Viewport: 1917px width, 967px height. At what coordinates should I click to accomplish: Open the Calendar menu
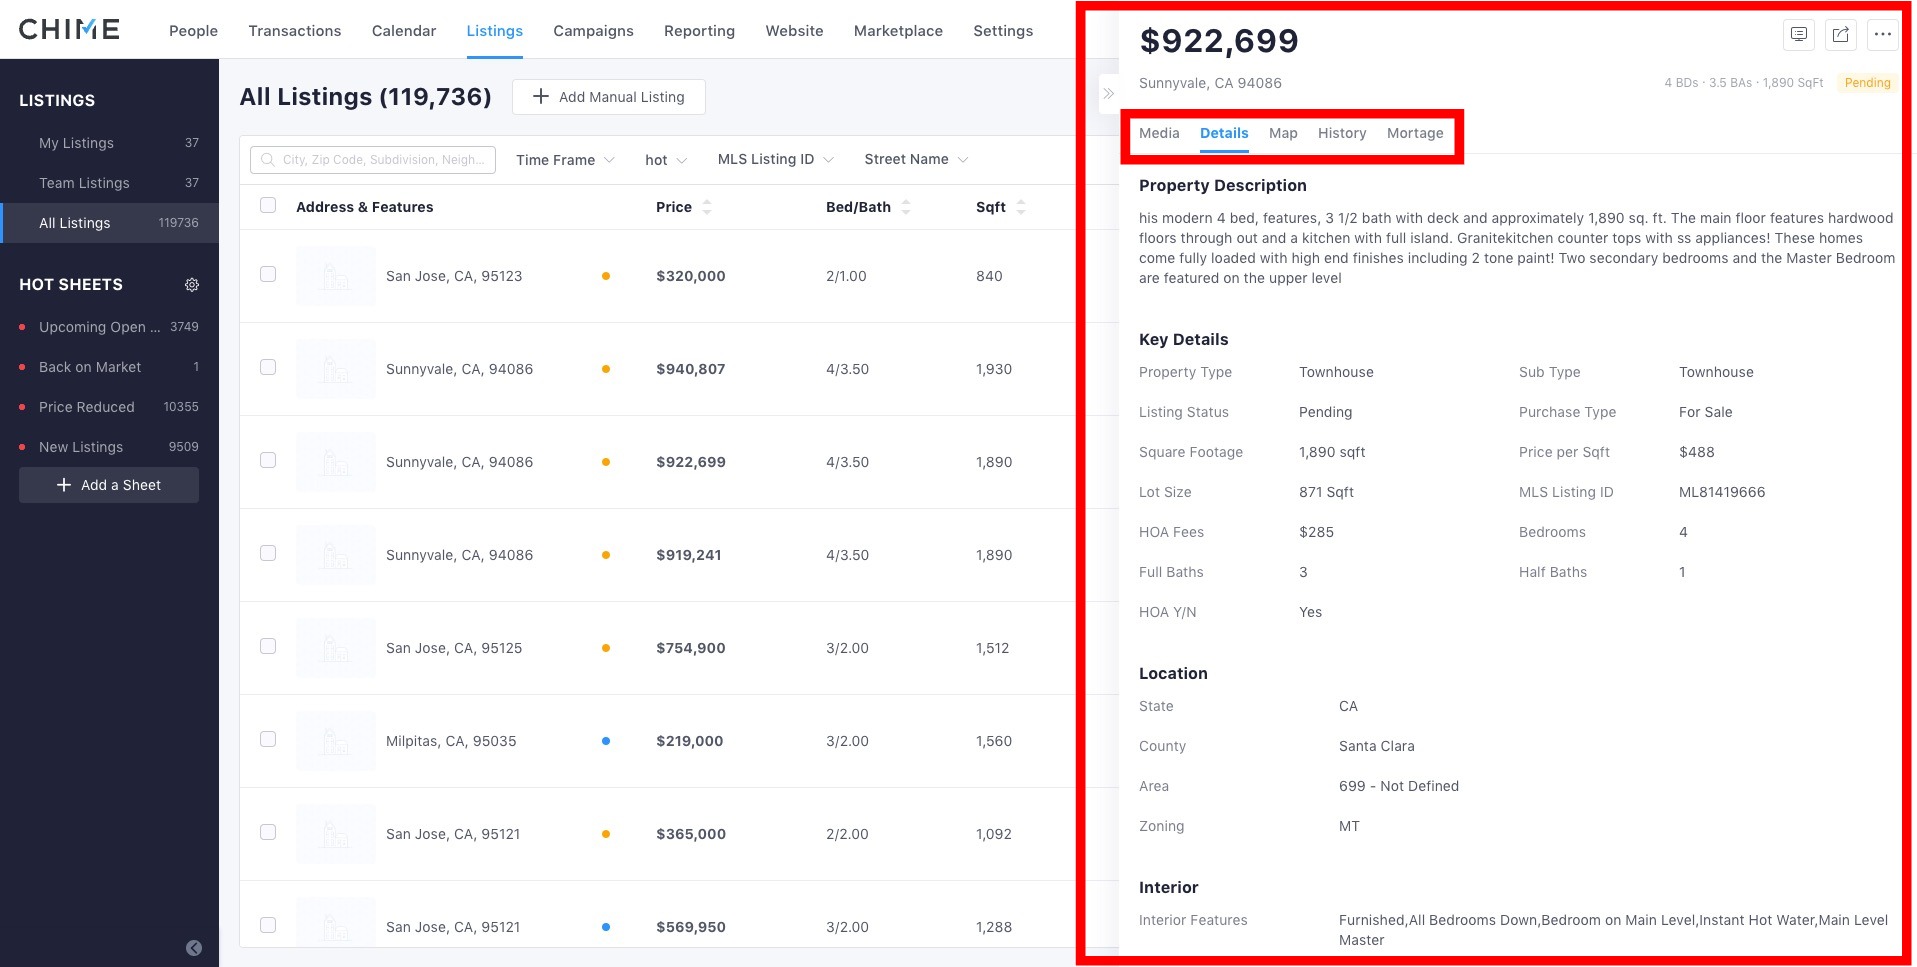click(x=404, y=31)
